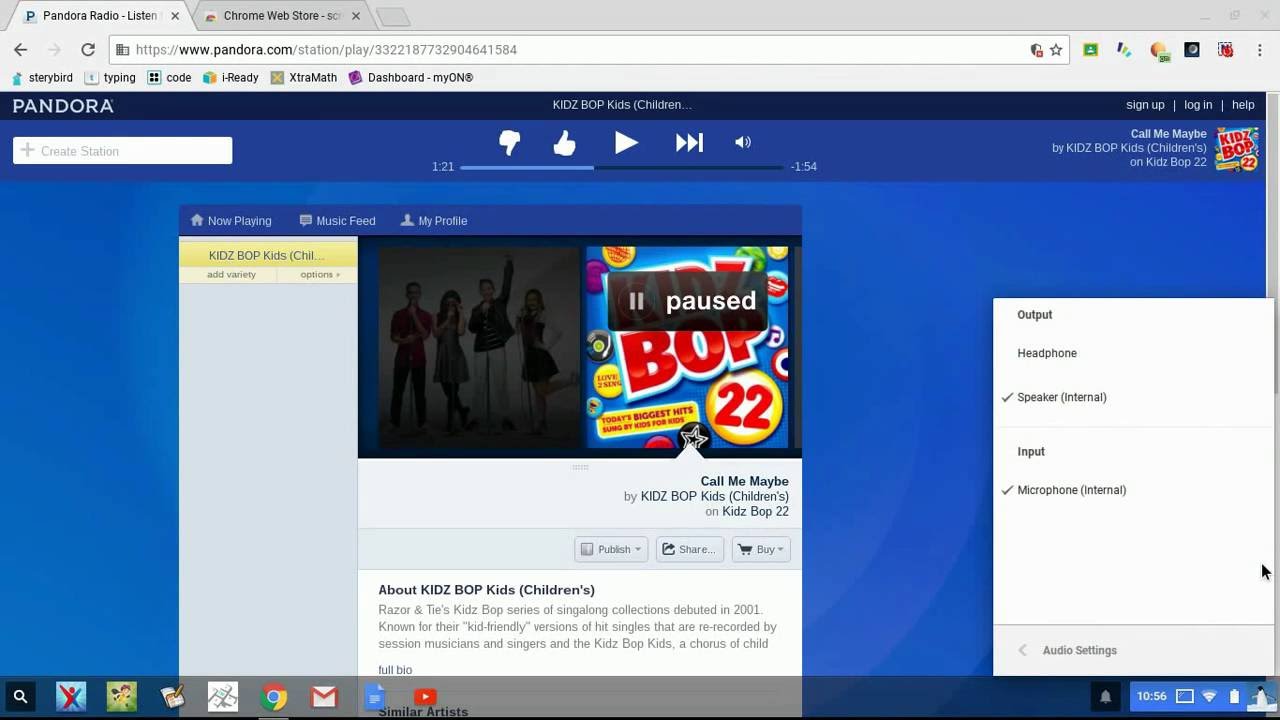This screenshot has height=720, width=1280.
Task: Click the battery icon in system tray
Action: pyautogui.click(x=1234, y=696)
